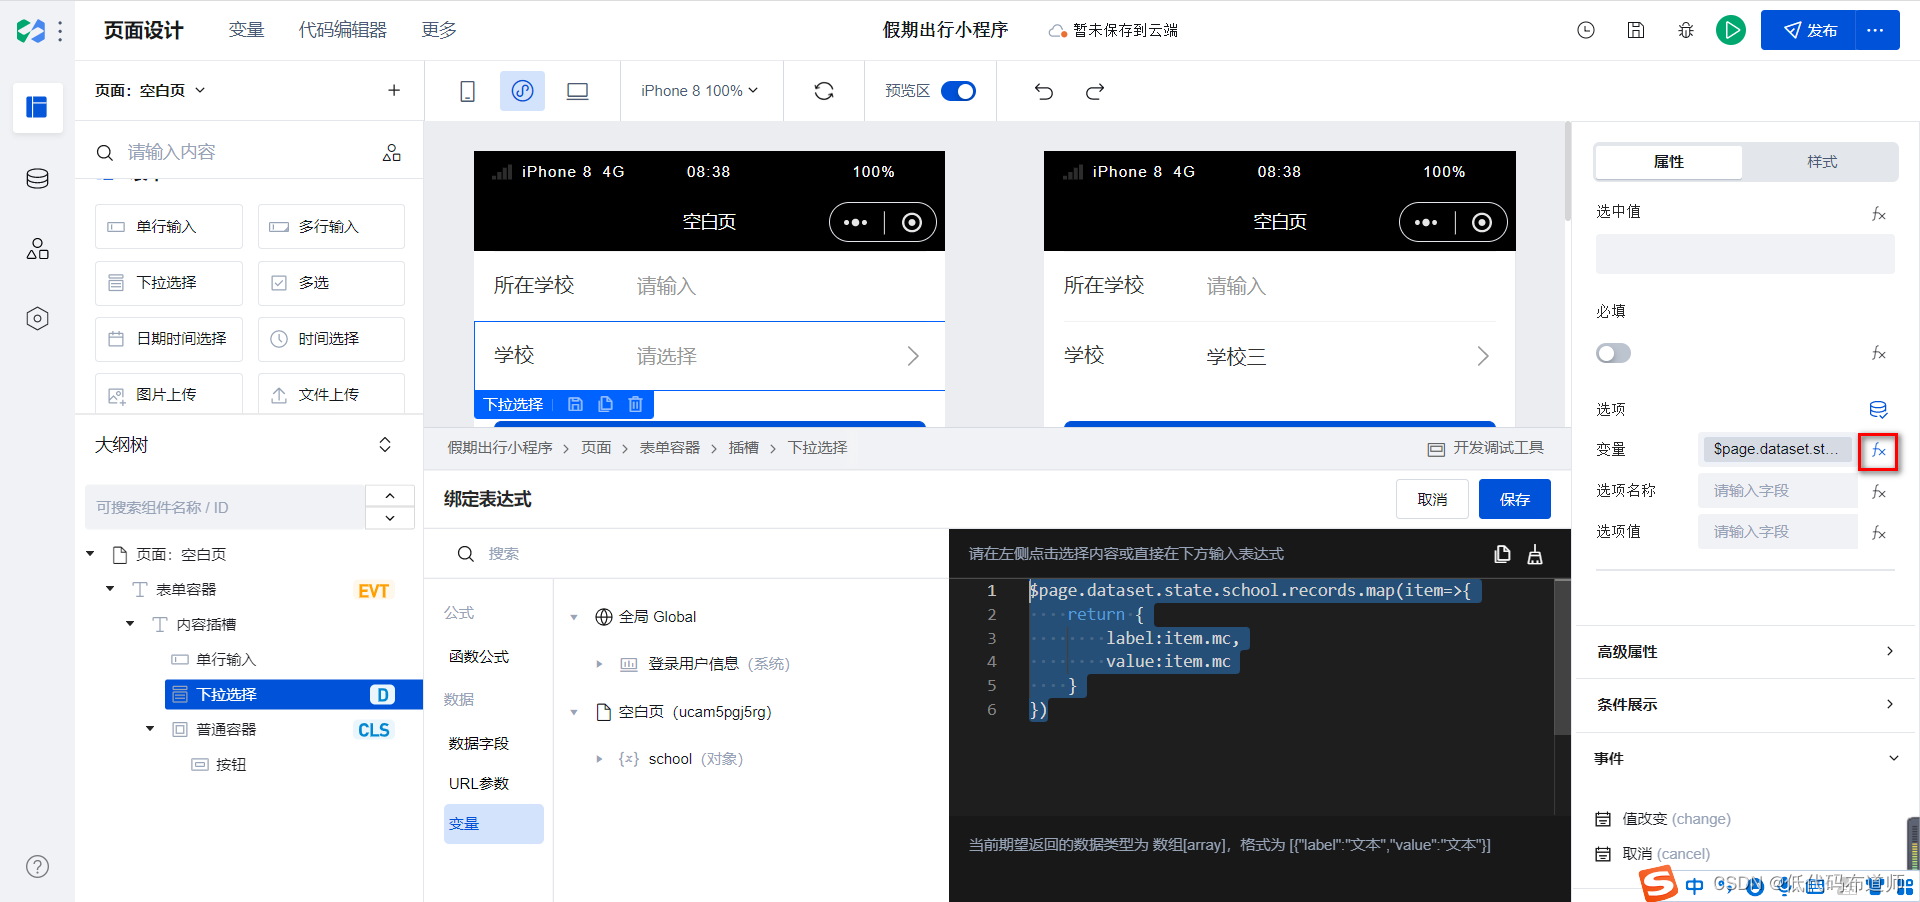
Task: Select the 数据字段 category
Action: click(479, 743)
